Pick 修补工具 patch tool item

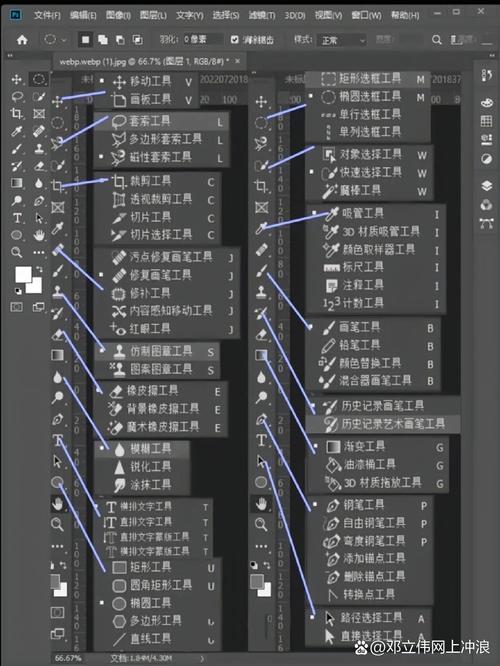(166, 293)
